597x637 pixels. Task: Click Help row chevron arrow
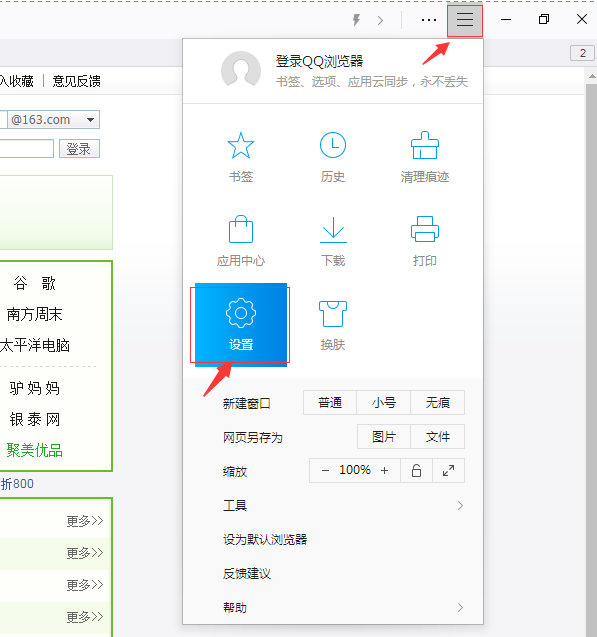click(460, 608)
